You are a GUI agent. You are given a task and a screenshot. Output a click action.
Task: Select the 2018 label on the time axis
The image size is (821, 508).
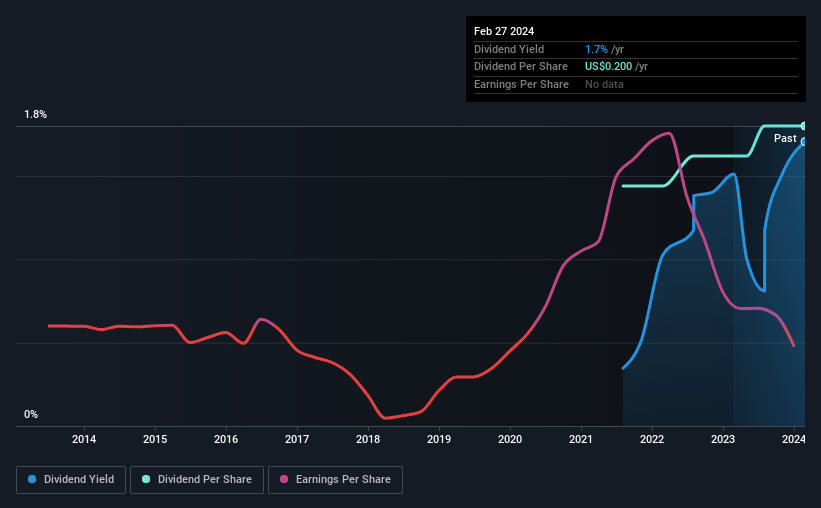click(368, 439)
